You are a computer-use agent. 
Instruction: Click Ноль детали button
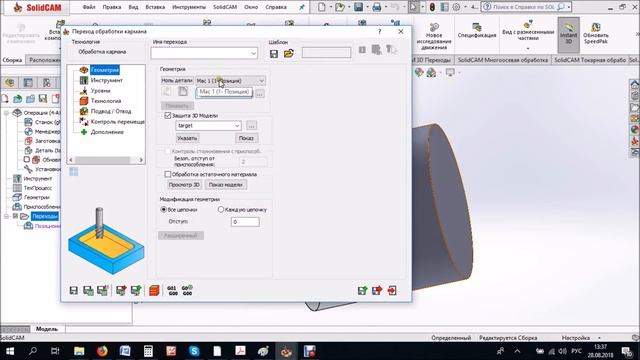pos(177,80)
